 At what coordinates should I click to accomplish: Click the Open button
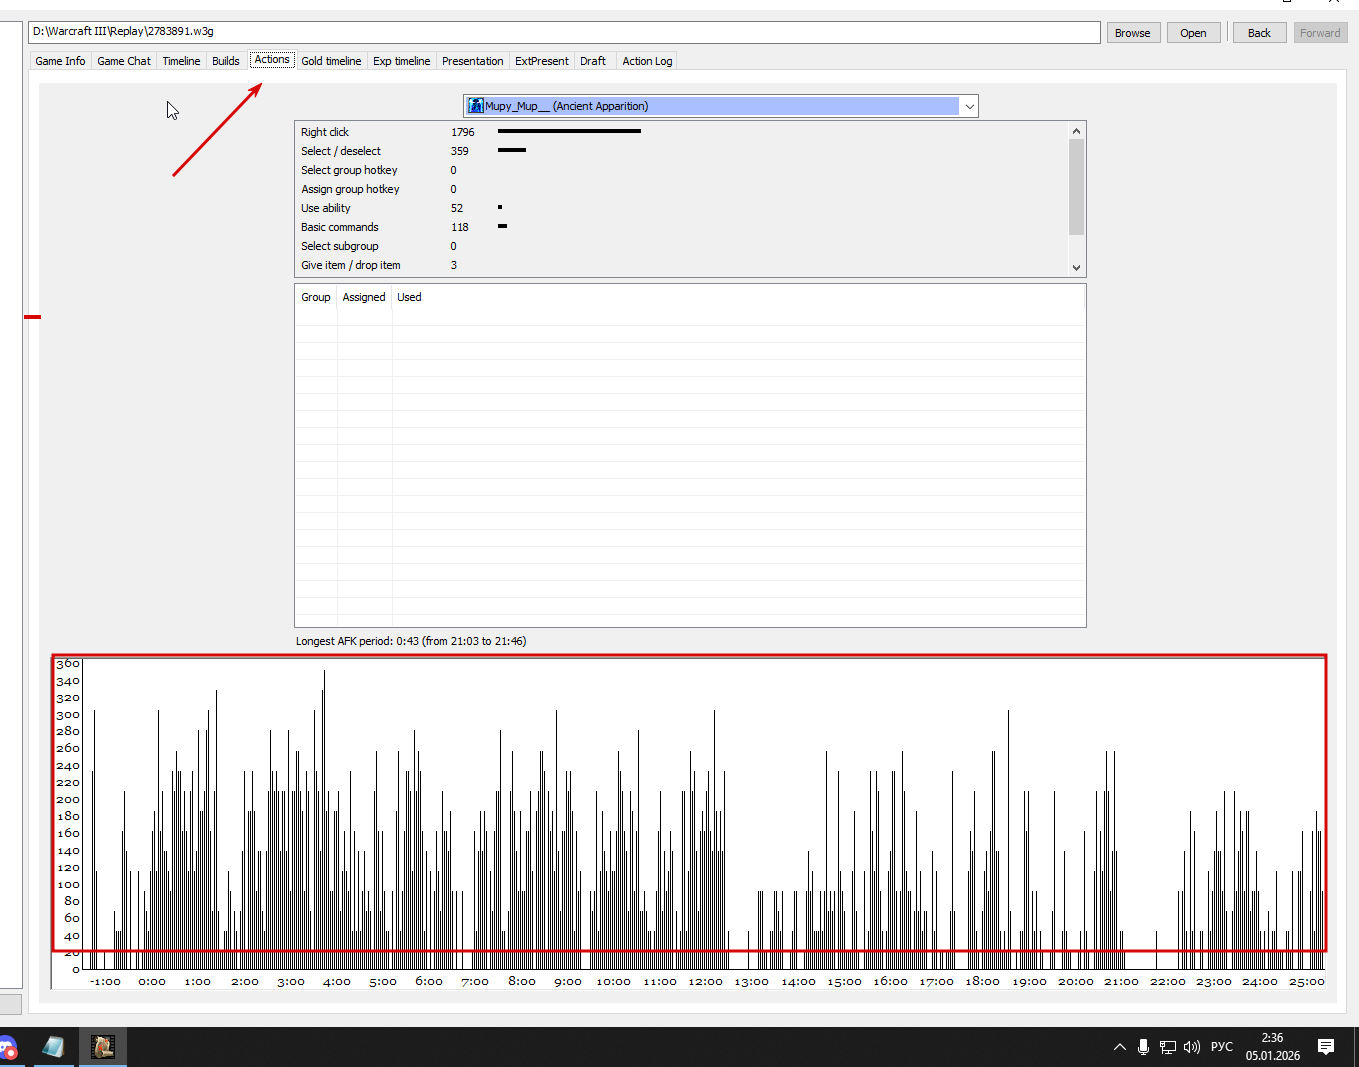(x=1193, y=33)
